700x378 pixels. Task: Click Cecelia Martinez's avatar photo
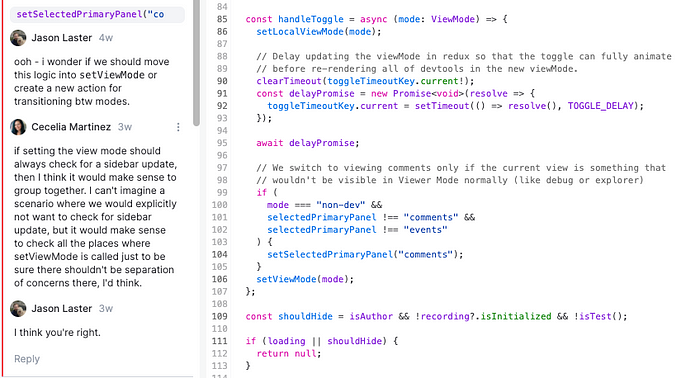[18, 127]
